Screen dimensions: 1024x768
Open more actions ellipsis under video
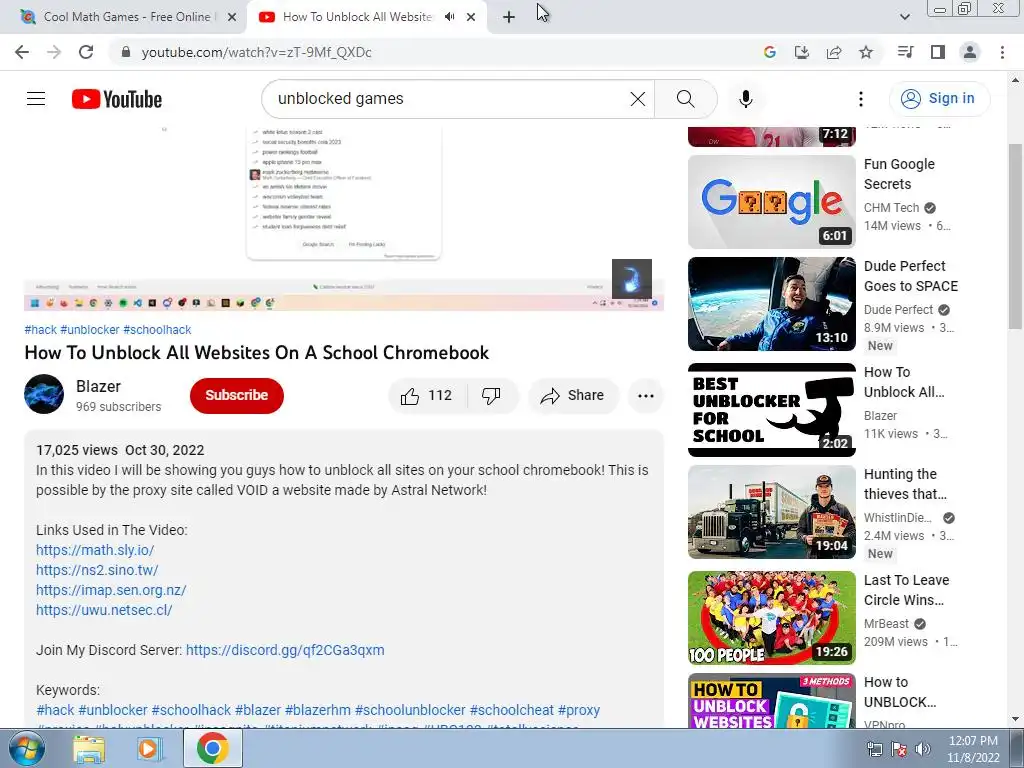pos(646,396)
